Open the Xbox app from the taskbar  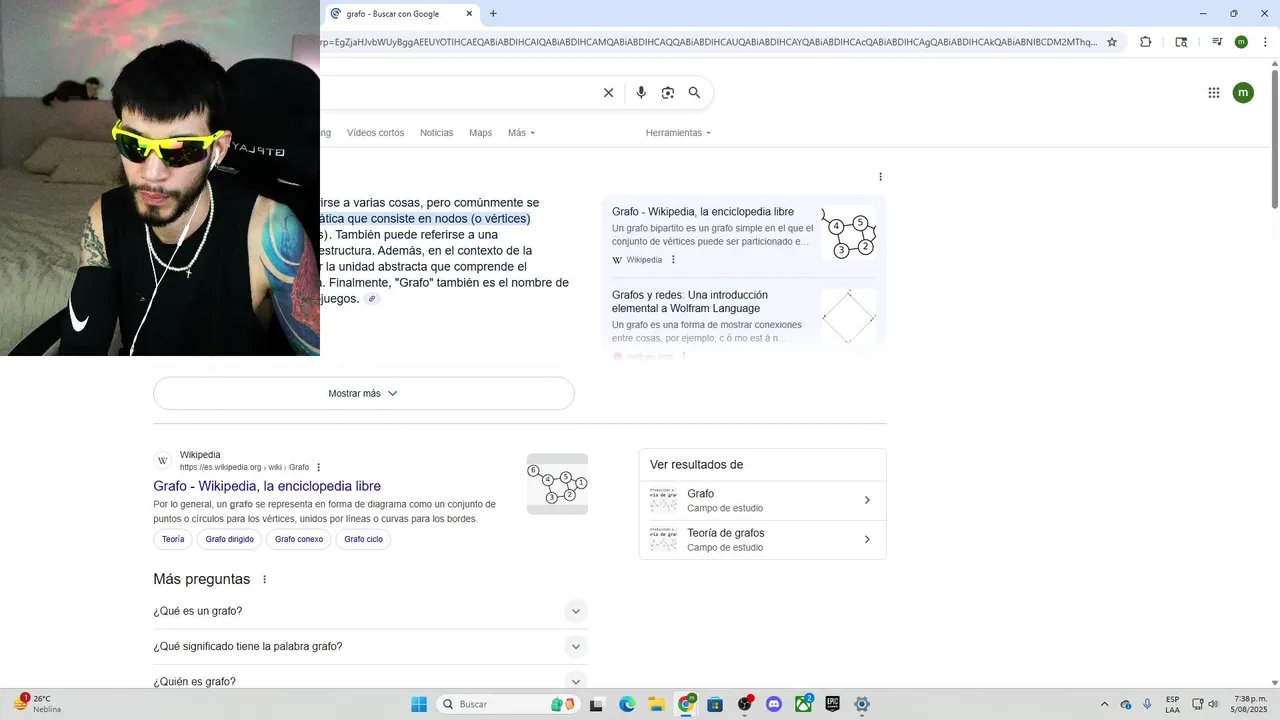tap(803, 704)
